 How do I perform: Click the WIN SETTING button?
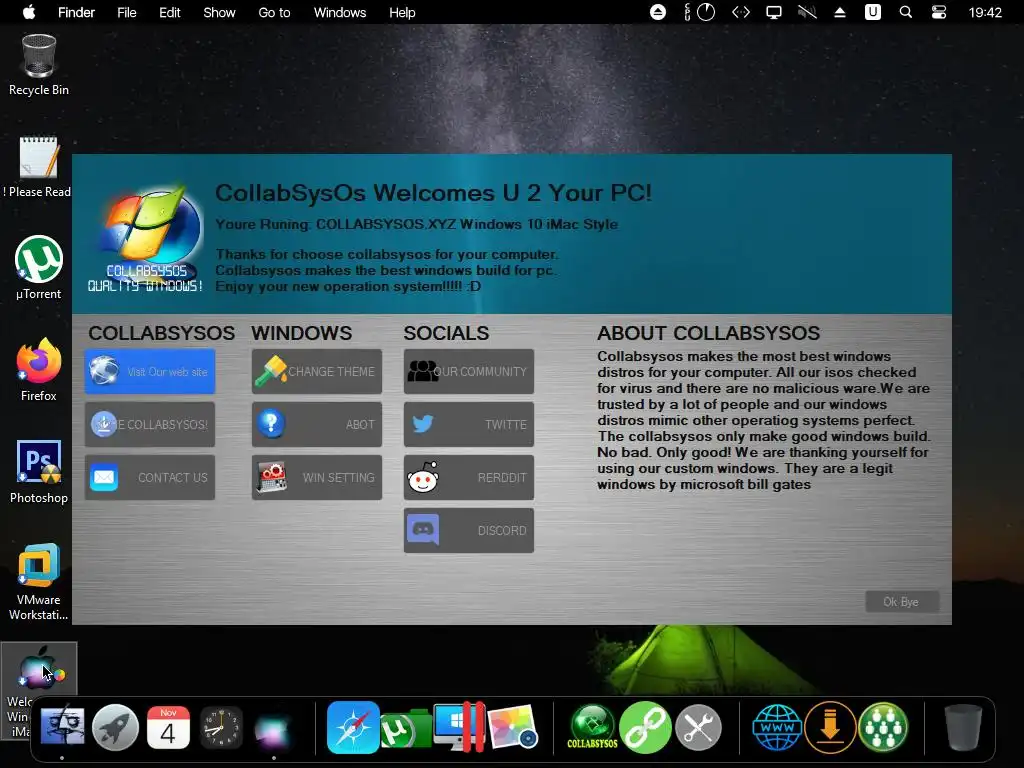coord(317,477)
